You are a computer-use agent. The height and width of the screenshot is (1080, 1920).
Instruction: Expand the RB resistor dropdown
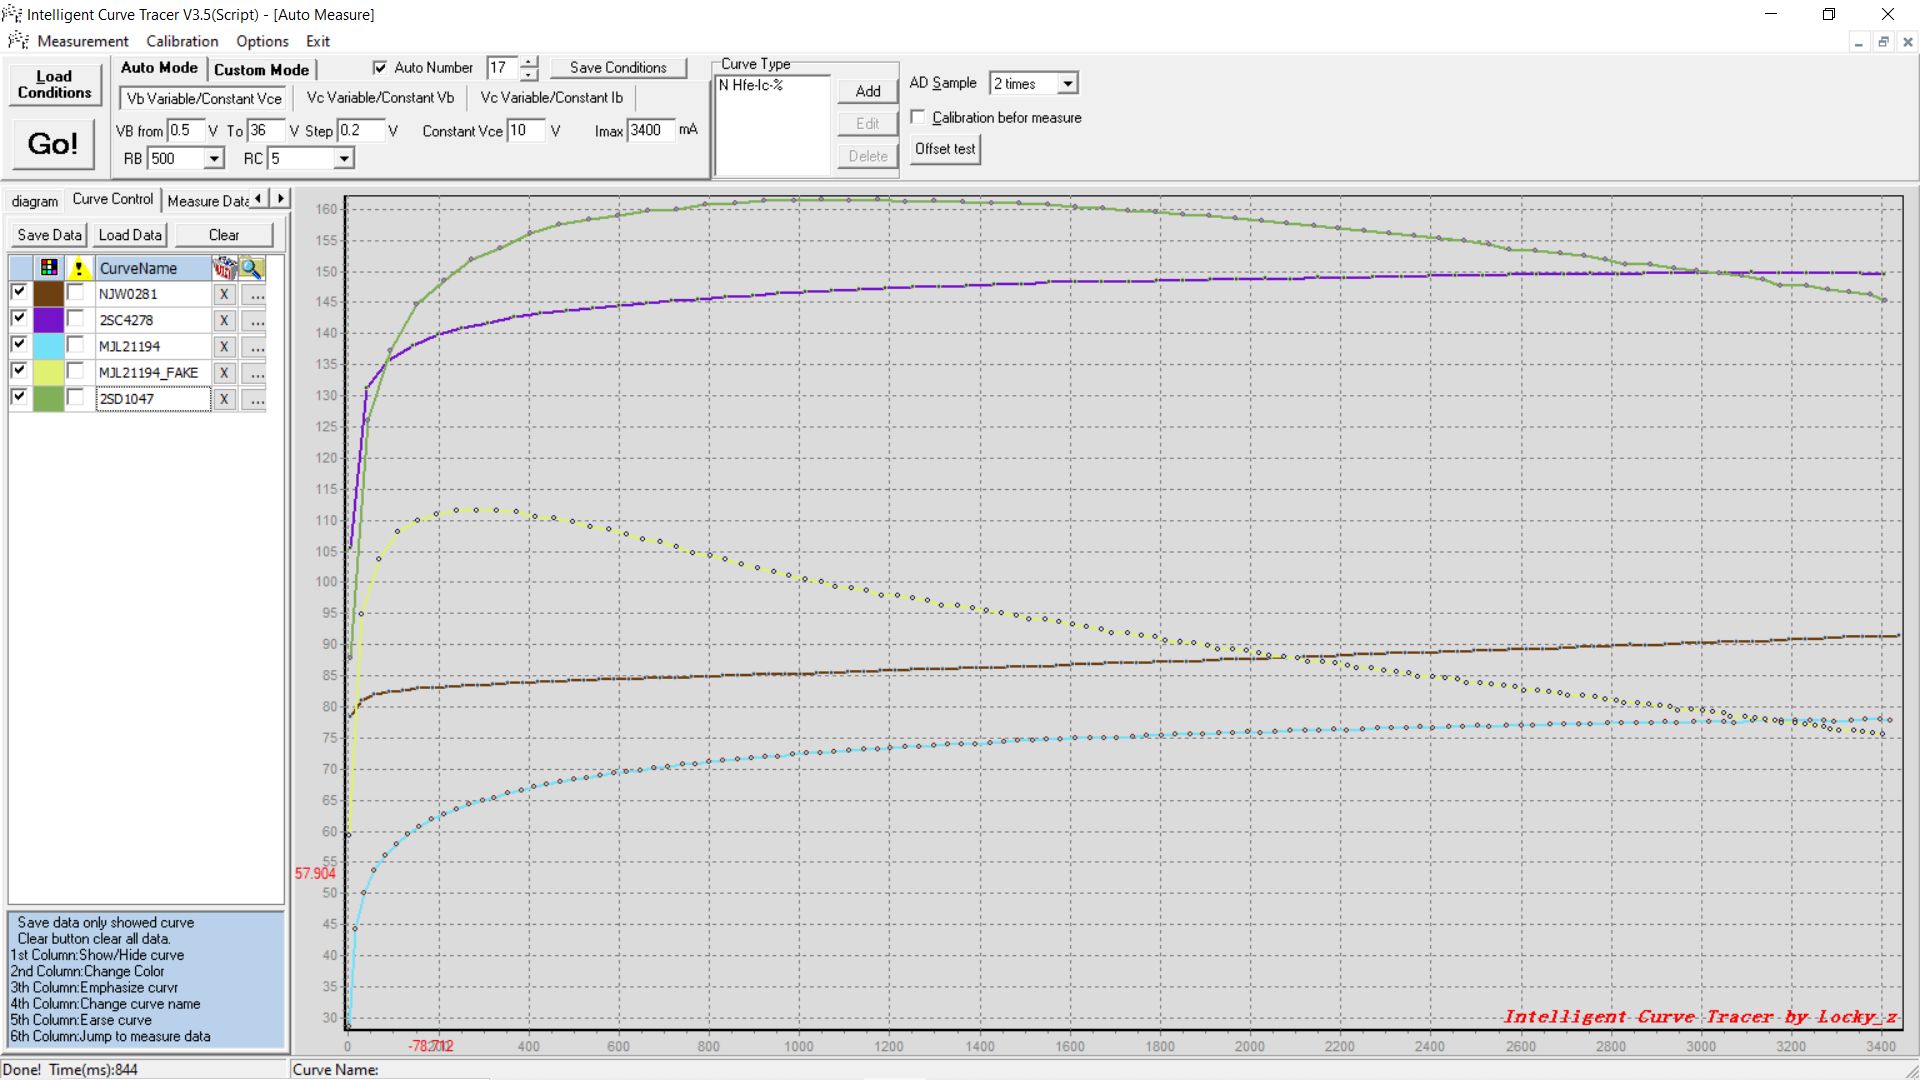click(213, 159)
